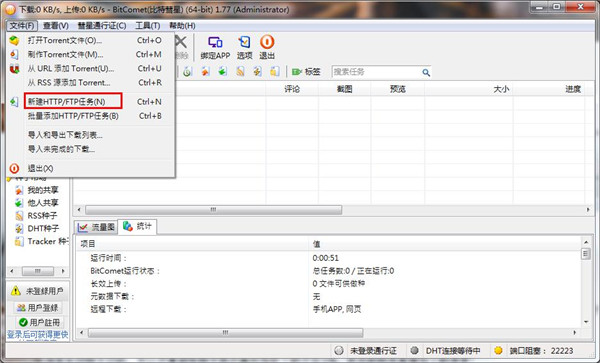Open the 选项 options toolbar icon

245,48
